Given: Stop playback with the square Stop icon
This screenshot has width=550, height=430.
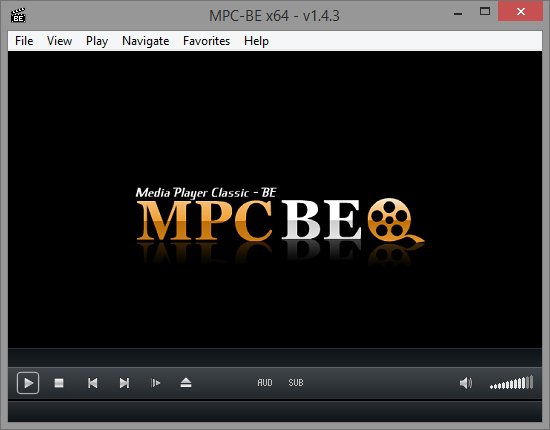Looking at the screenshot, I should coord(59,383).
